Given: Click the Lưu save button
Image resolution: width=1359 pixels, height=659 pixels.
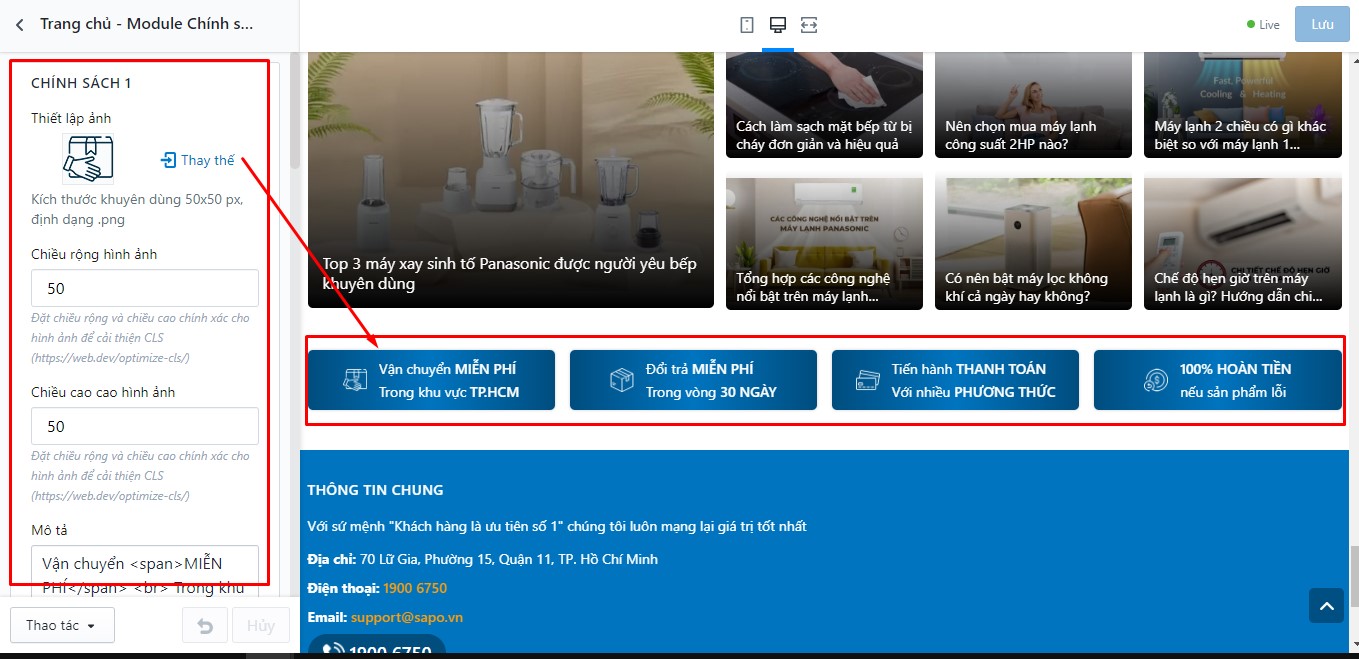Looking at the screenshot, I should (x=1322, y=24).
